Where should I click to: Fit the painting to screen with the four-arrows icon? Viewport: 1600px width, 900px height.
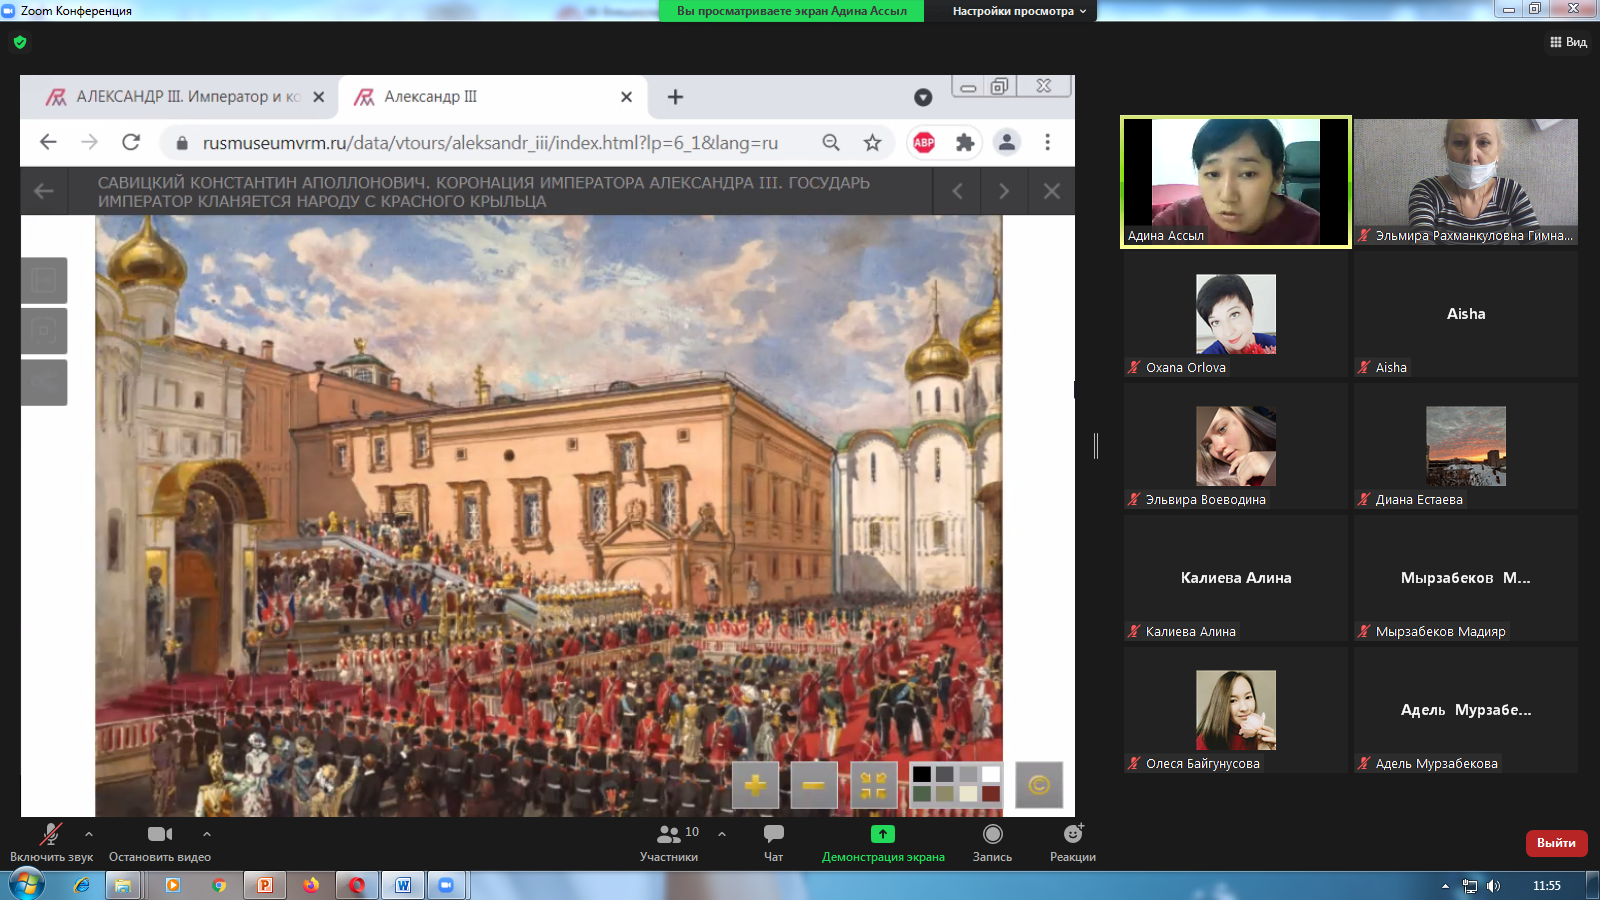coord(874,785)
